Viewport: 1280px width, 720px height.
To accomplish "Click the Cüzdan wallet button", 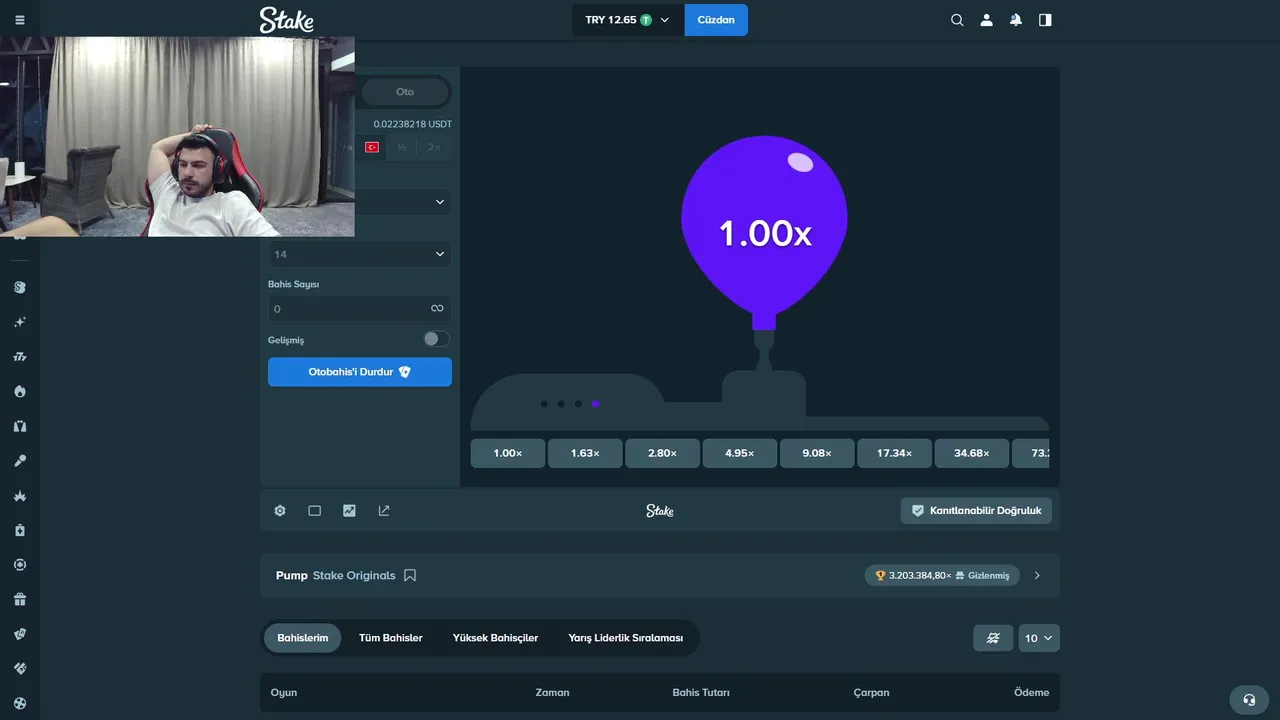I will tap(716, 20).
